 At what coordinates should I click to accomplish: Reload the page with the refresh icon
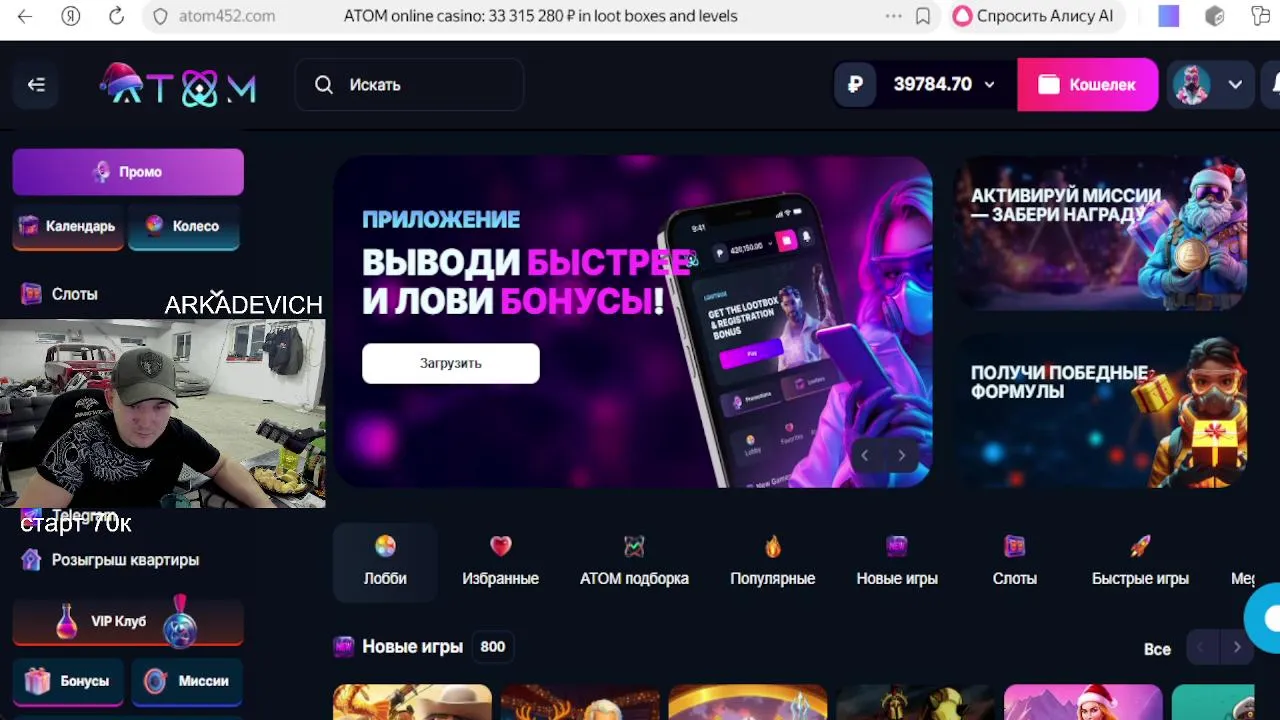[116, 16]
